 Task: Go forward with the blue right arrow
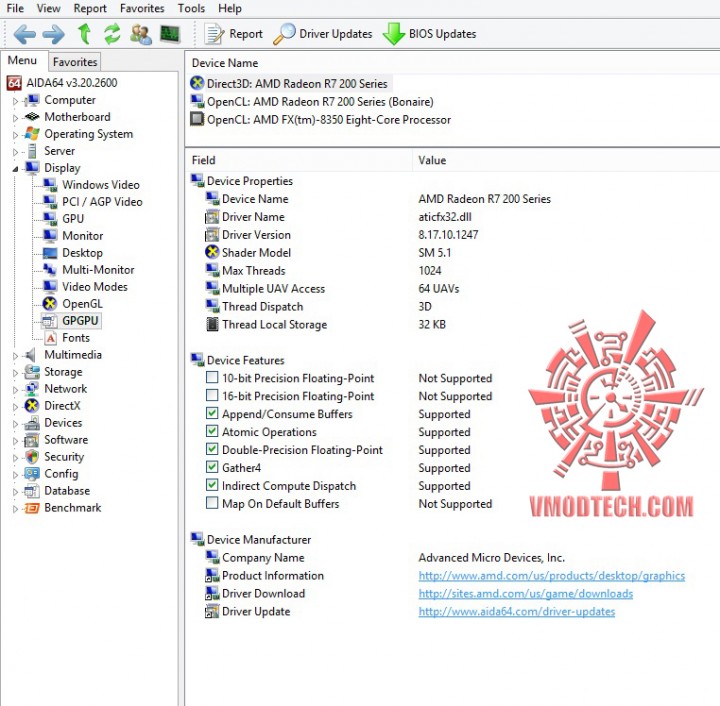pyautogui.click(x=54, y=34)
